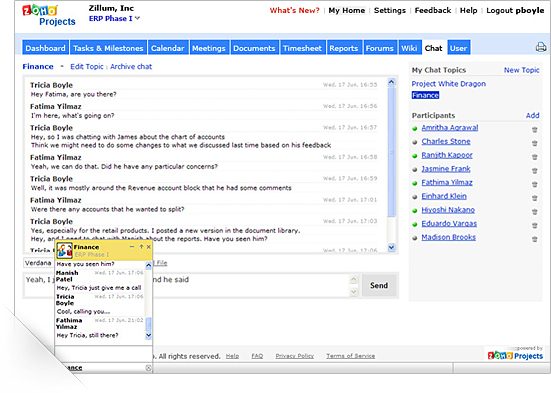Click the footer FAQ link
The width and height of the screenshot is (551, 393).
[x=257, y=356]
